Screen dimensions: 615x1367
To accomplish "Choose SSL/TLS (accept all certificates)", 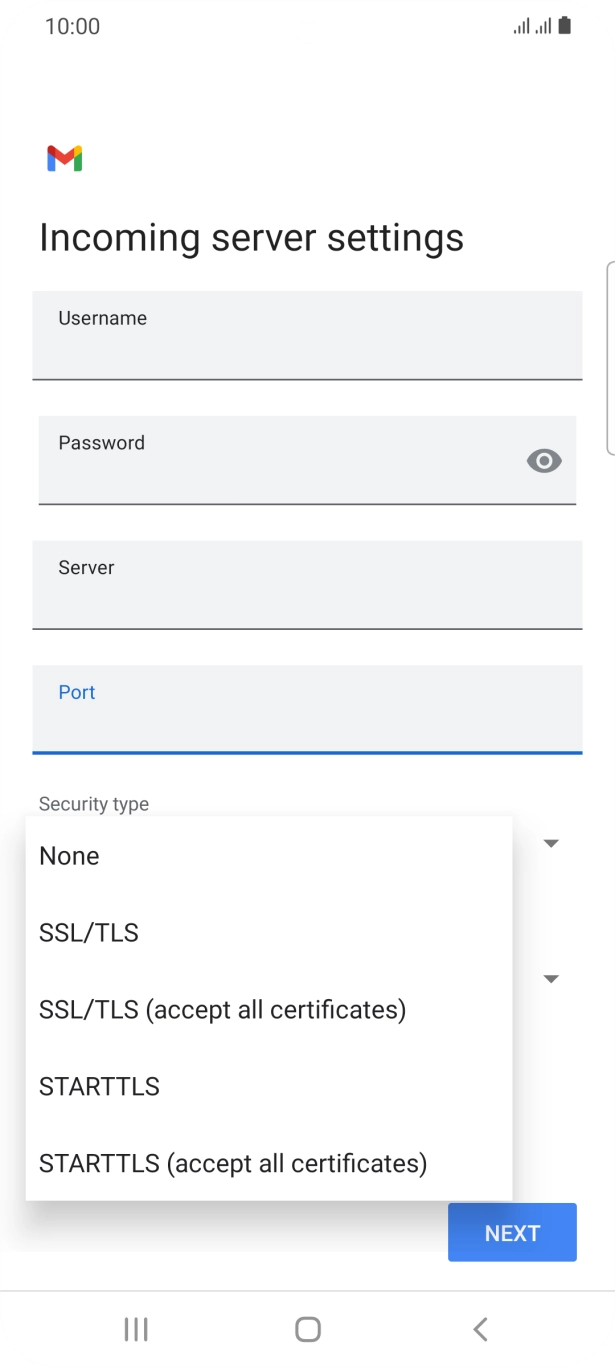I will click(222, 1010).
